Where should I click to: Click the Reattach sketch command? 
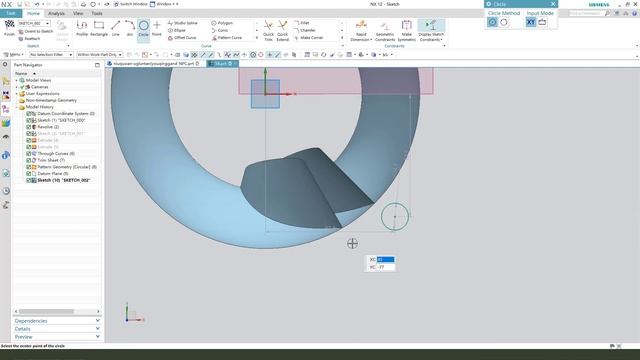[29, 39]
